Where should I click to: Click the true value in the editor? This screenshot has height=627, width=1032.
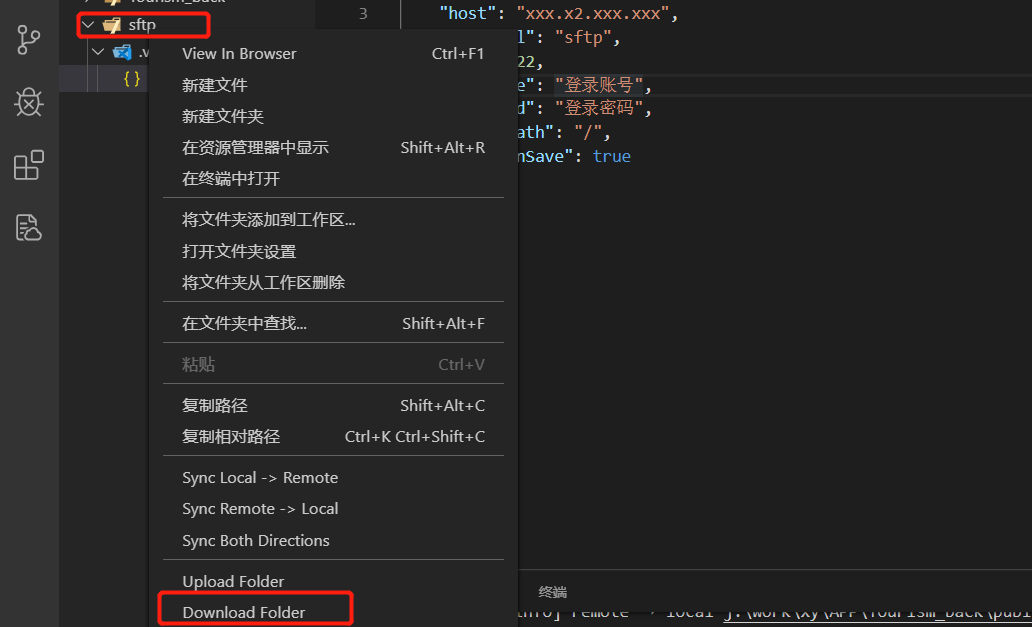(611, 155)
